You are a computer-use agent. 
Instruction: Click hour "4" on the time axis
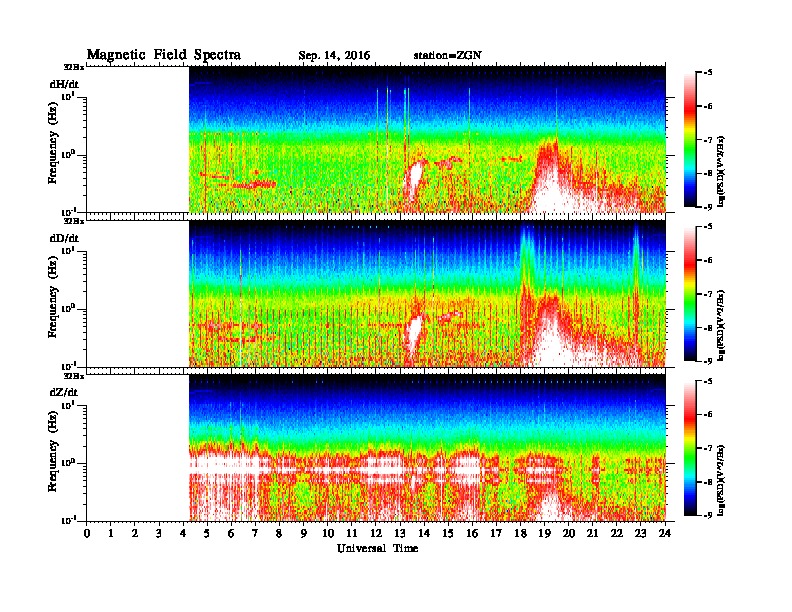(x=183, y=534)
